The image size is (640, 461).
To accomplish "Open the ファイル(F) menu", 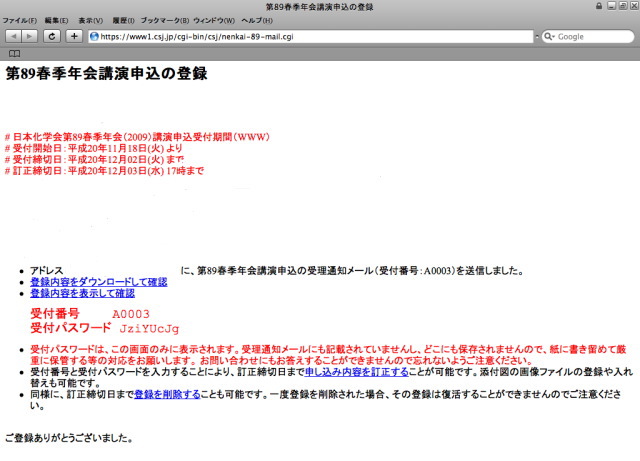I will (19, 20).
